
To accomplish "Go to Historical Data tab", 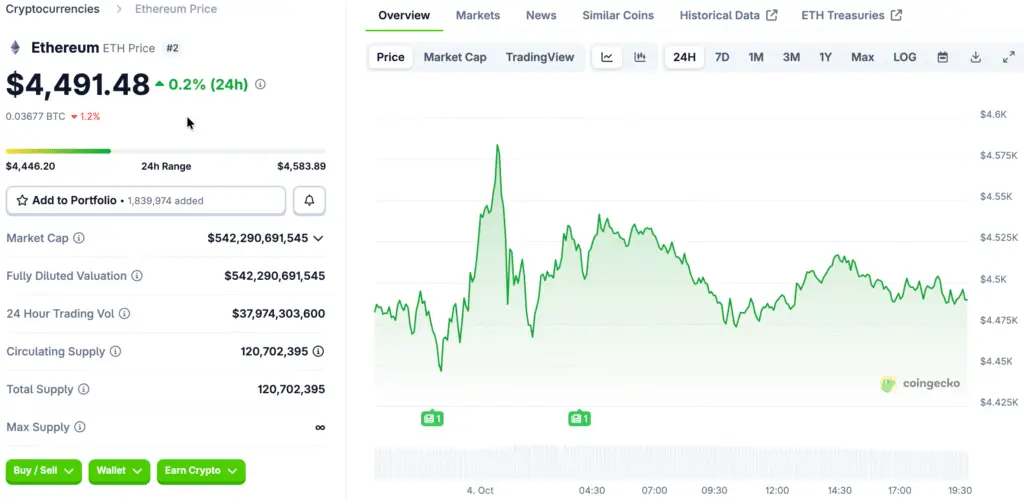I will pos(727,16).
